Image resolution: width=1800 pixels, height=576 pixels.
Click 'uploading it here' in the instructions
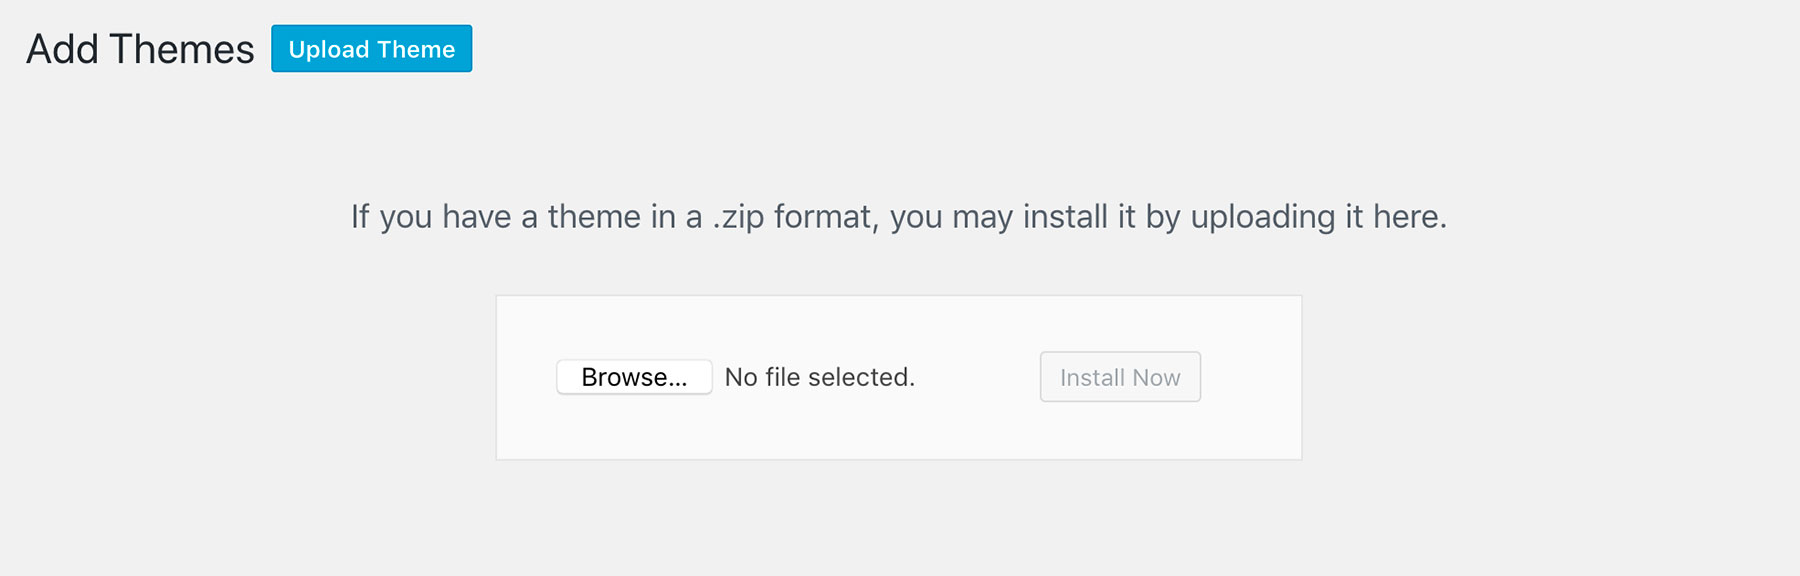(x=1318, y=216)
